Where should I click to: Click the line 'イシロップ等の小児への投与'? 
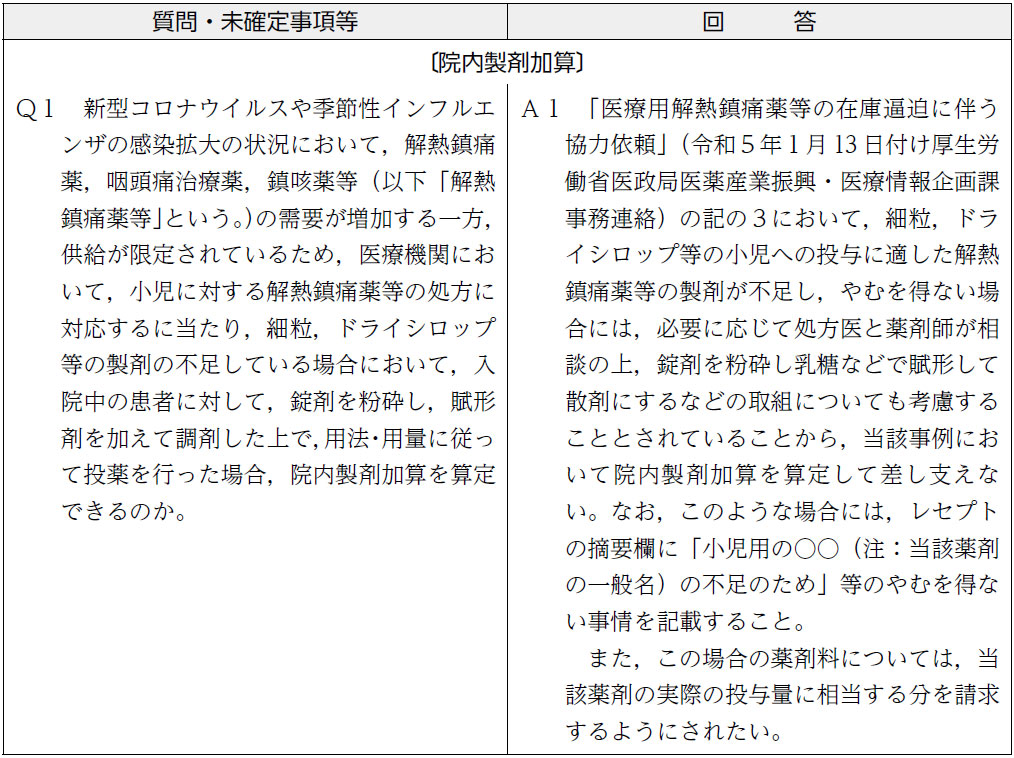(782, 255)
